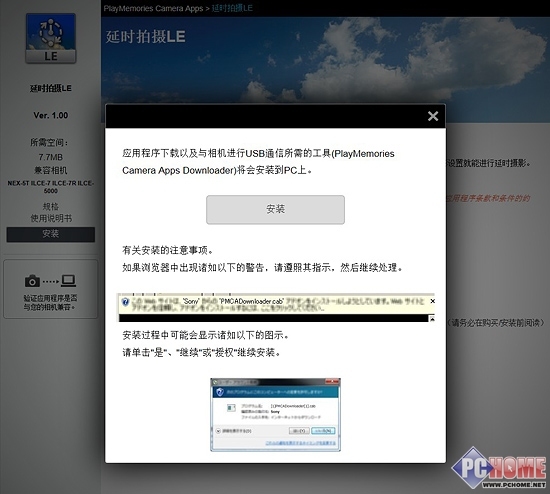Screen dimensions: 550x494
Task: Click the details expander in UAC sample image
Action: point(218,431)
